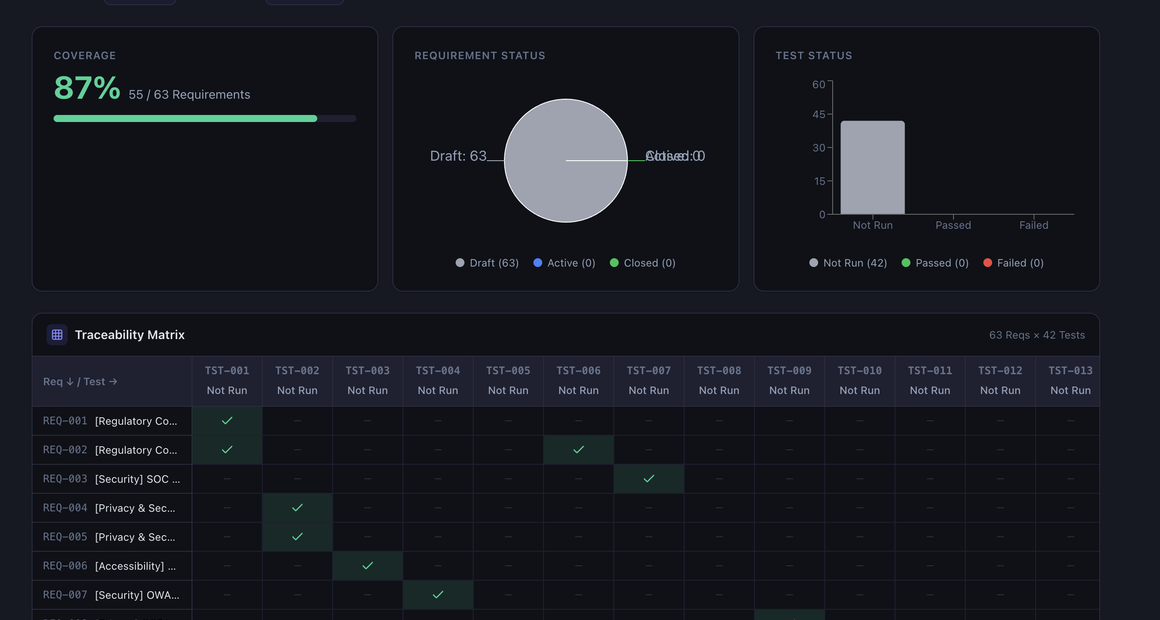Click the Traceability Matrix grid icon
The image size is (1160, 620).
57,335
